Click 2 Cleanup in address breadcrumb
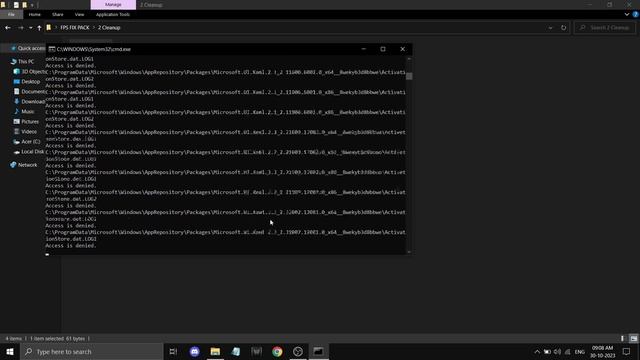 tap(109, 27)
